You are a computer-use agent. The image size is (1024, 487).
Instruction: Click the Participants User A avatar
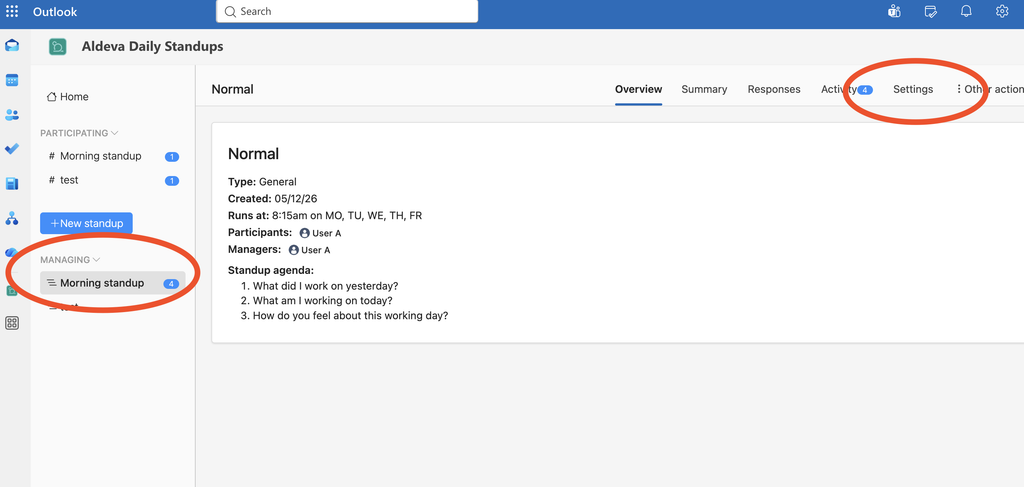304,233
